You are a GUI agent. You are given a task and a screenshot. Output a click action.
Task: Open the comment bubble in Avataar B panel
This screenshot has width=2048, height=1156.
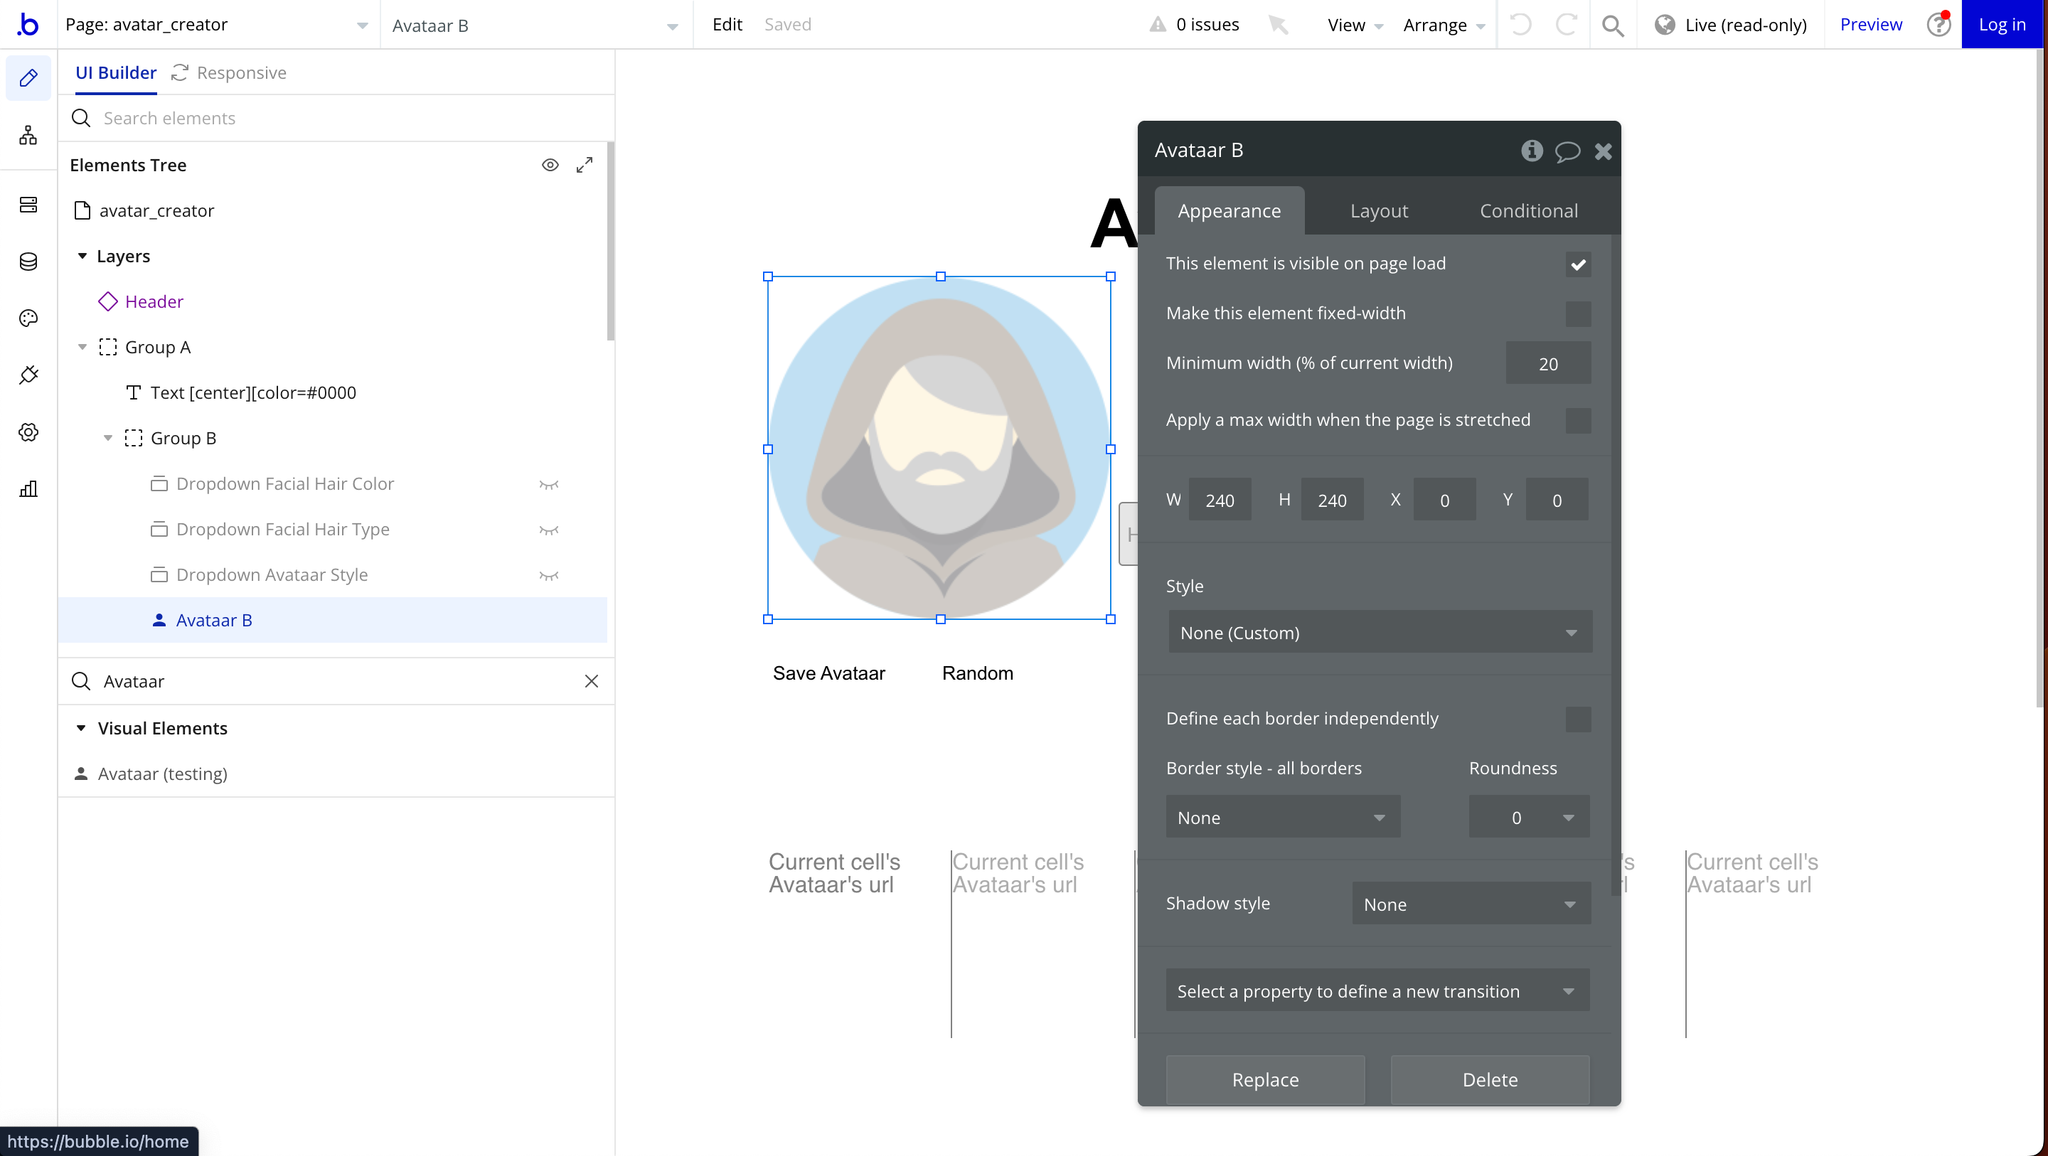[x=1567, y=151]
